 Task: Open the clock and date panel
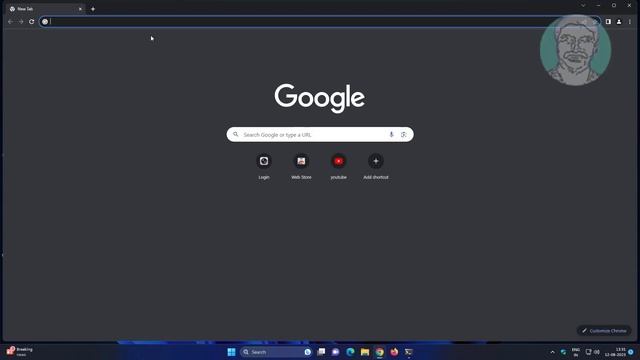[615, 352]
